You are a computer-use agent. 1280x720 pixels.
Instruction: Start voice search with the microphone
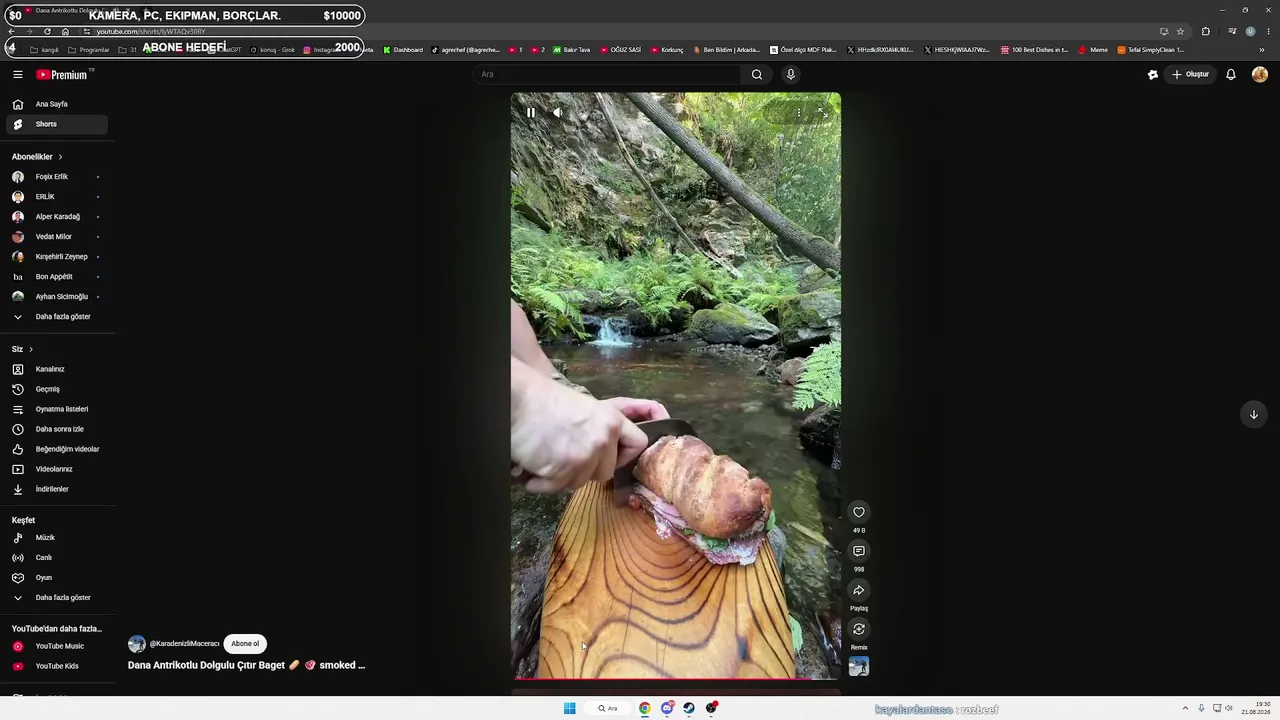pos(791,74)
